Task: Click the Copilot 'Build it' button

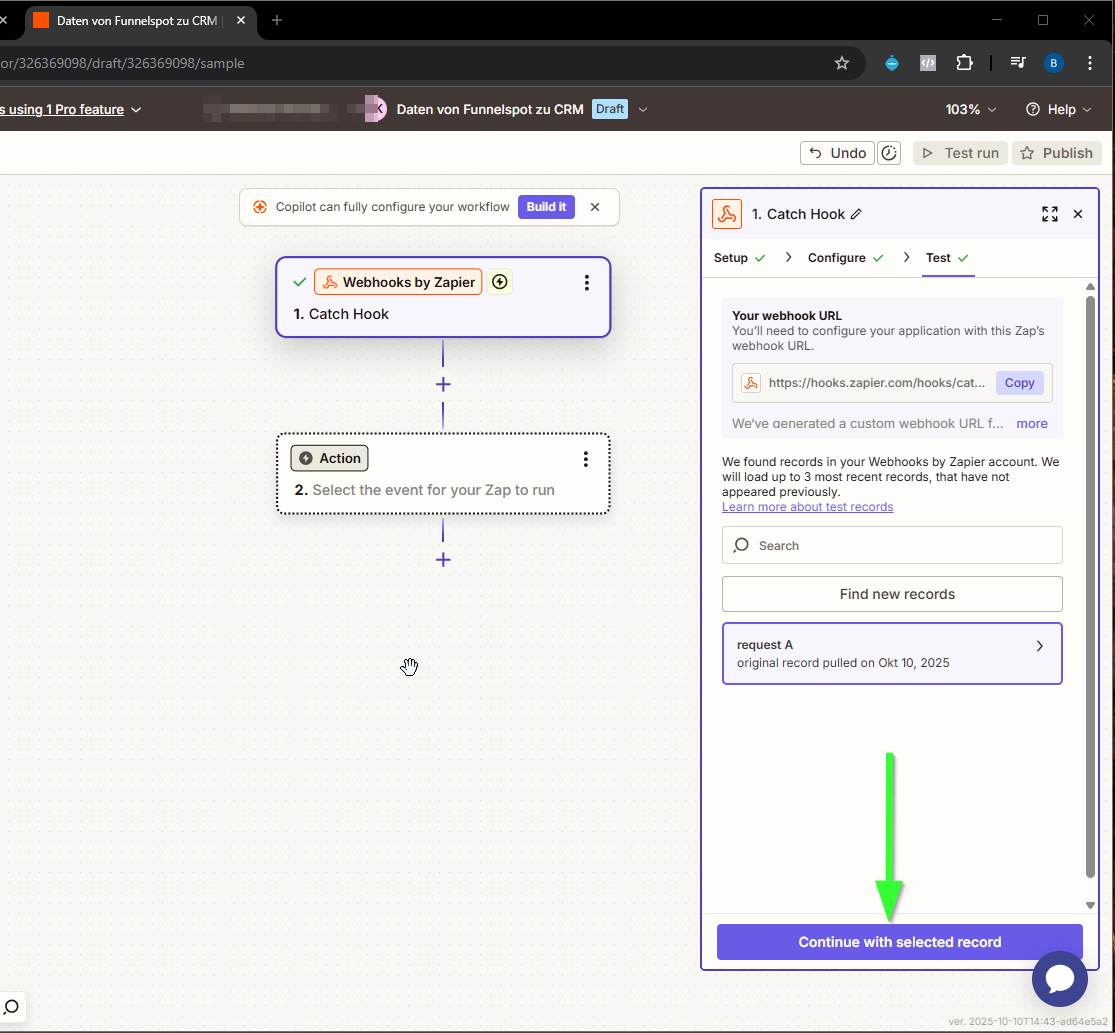Action: (x=546, y=207)
